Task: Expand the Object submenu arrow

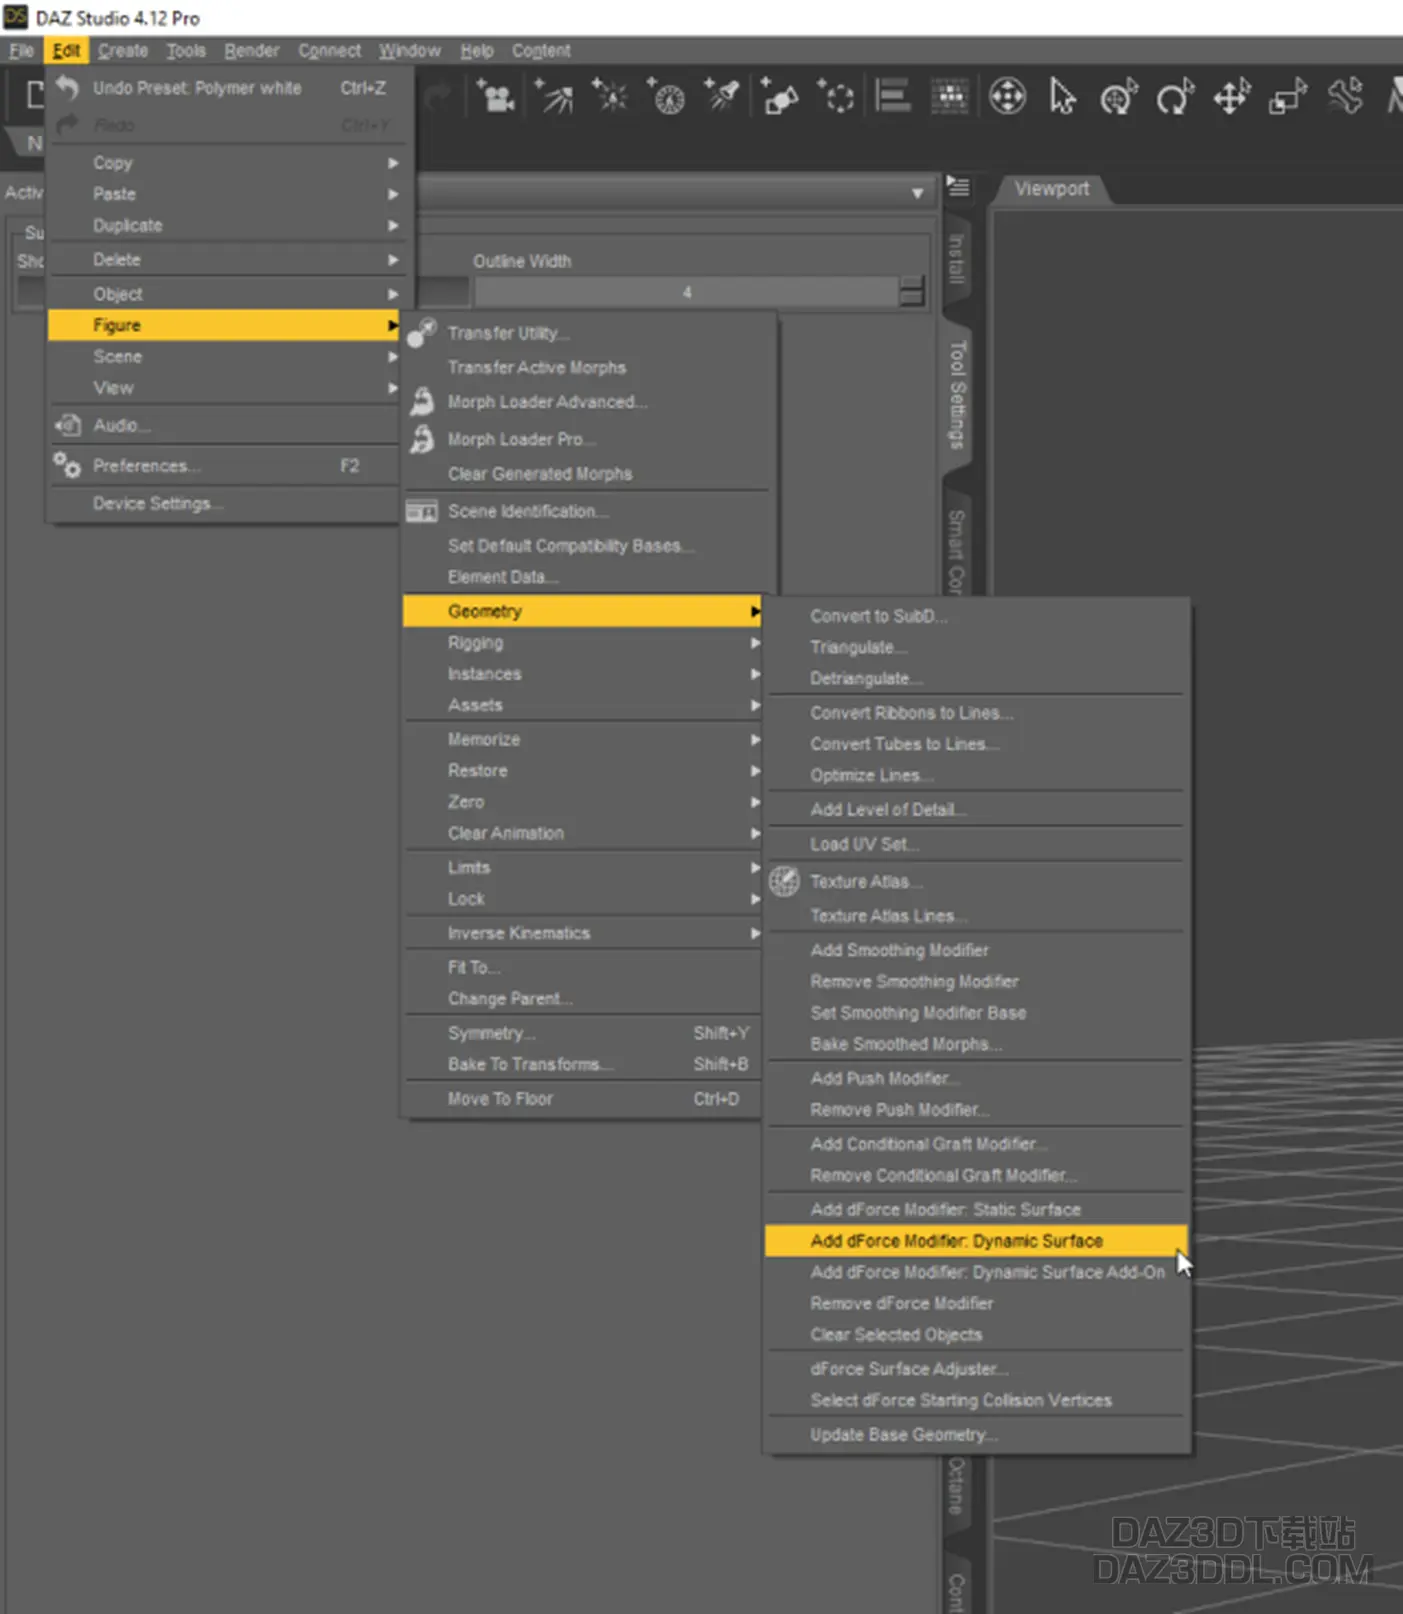Action: tap(393, 294)
